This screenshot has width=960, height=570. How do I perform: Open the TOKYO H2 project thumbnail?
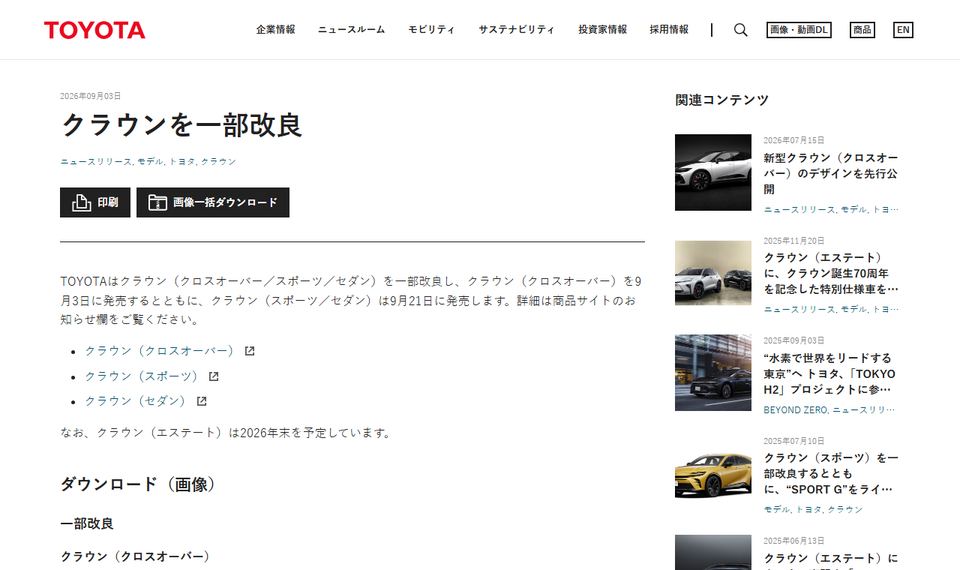tap(713, 372)
